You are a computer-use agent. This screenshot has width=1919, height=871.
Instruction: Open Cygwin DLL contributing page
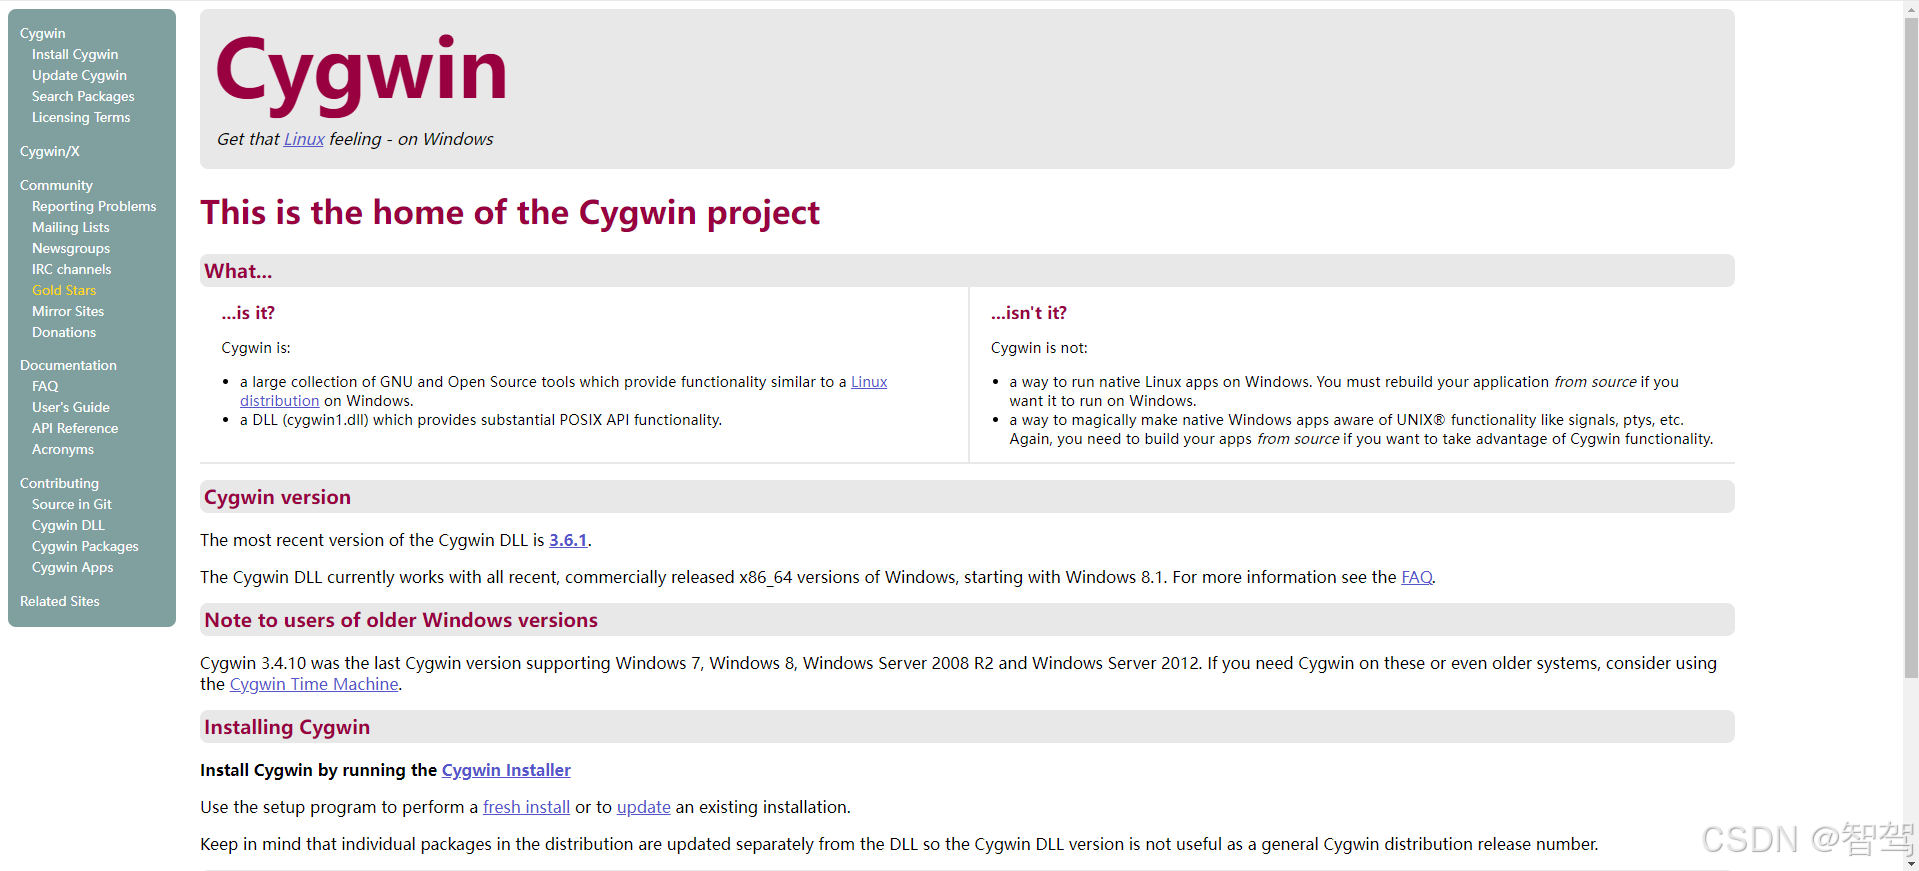(68, 525)
